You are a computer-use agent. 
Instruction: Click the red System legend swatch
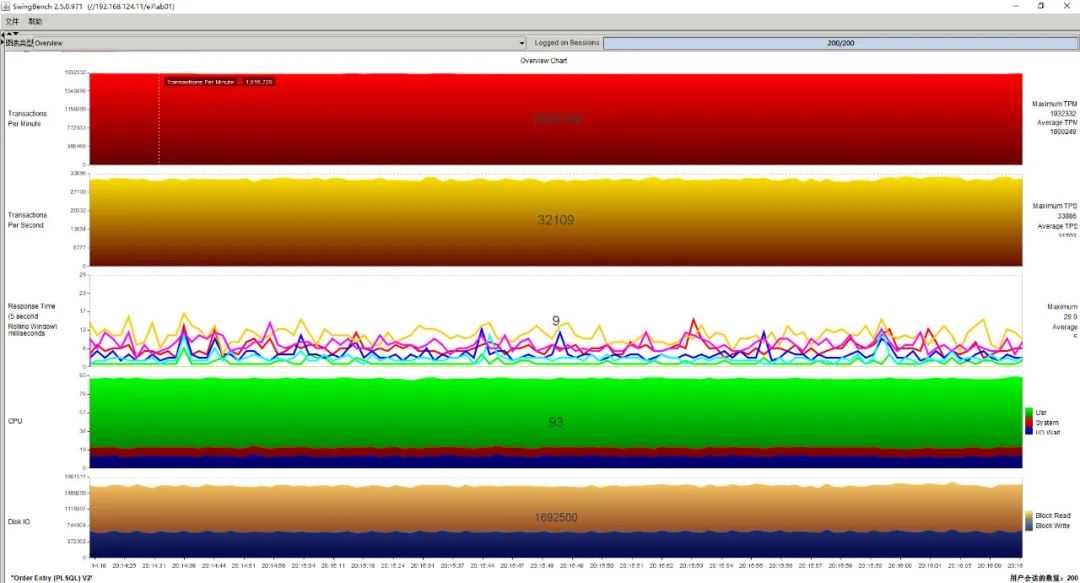(x=1029, y=422)
